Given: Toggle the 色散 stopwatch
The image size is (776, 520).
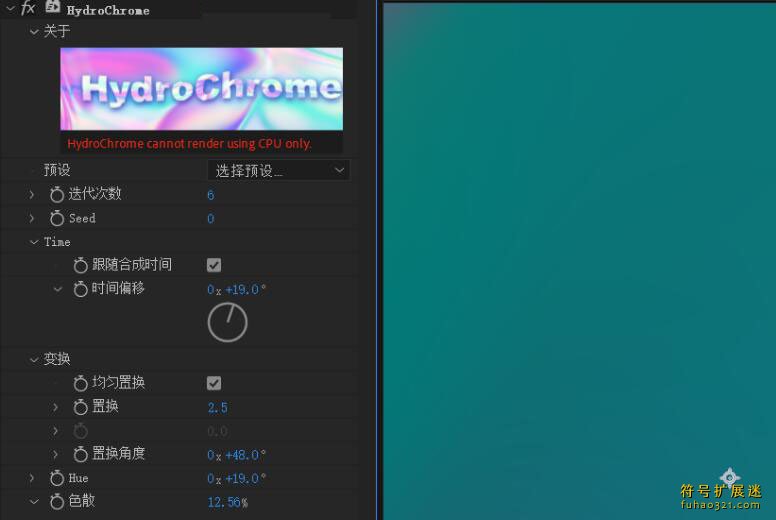Looking at the screenshot, I should click(57, 502).
